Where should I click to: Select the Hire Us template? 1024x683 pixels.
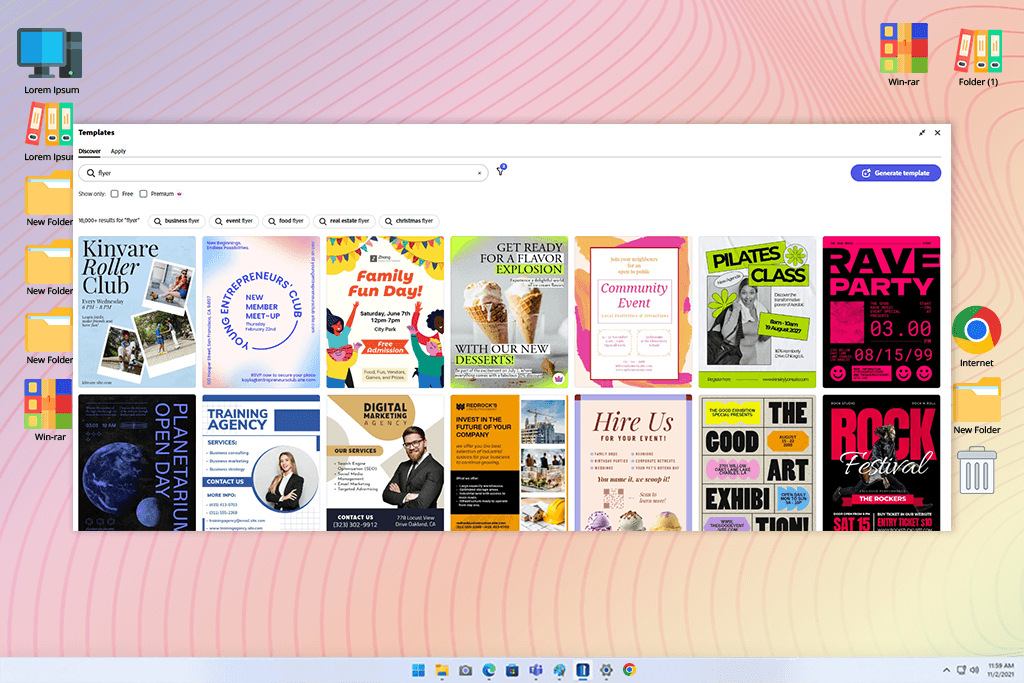(x=633, y=462)
